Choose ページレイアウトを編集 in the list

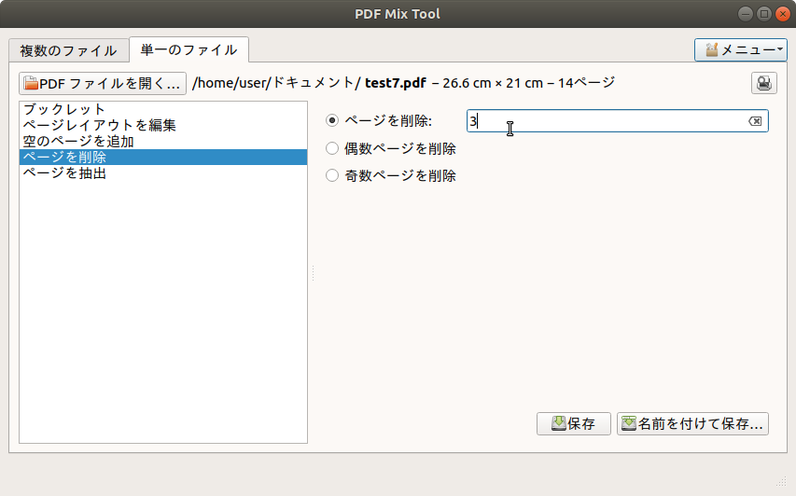pyautogui.click(x=163, y=125)
